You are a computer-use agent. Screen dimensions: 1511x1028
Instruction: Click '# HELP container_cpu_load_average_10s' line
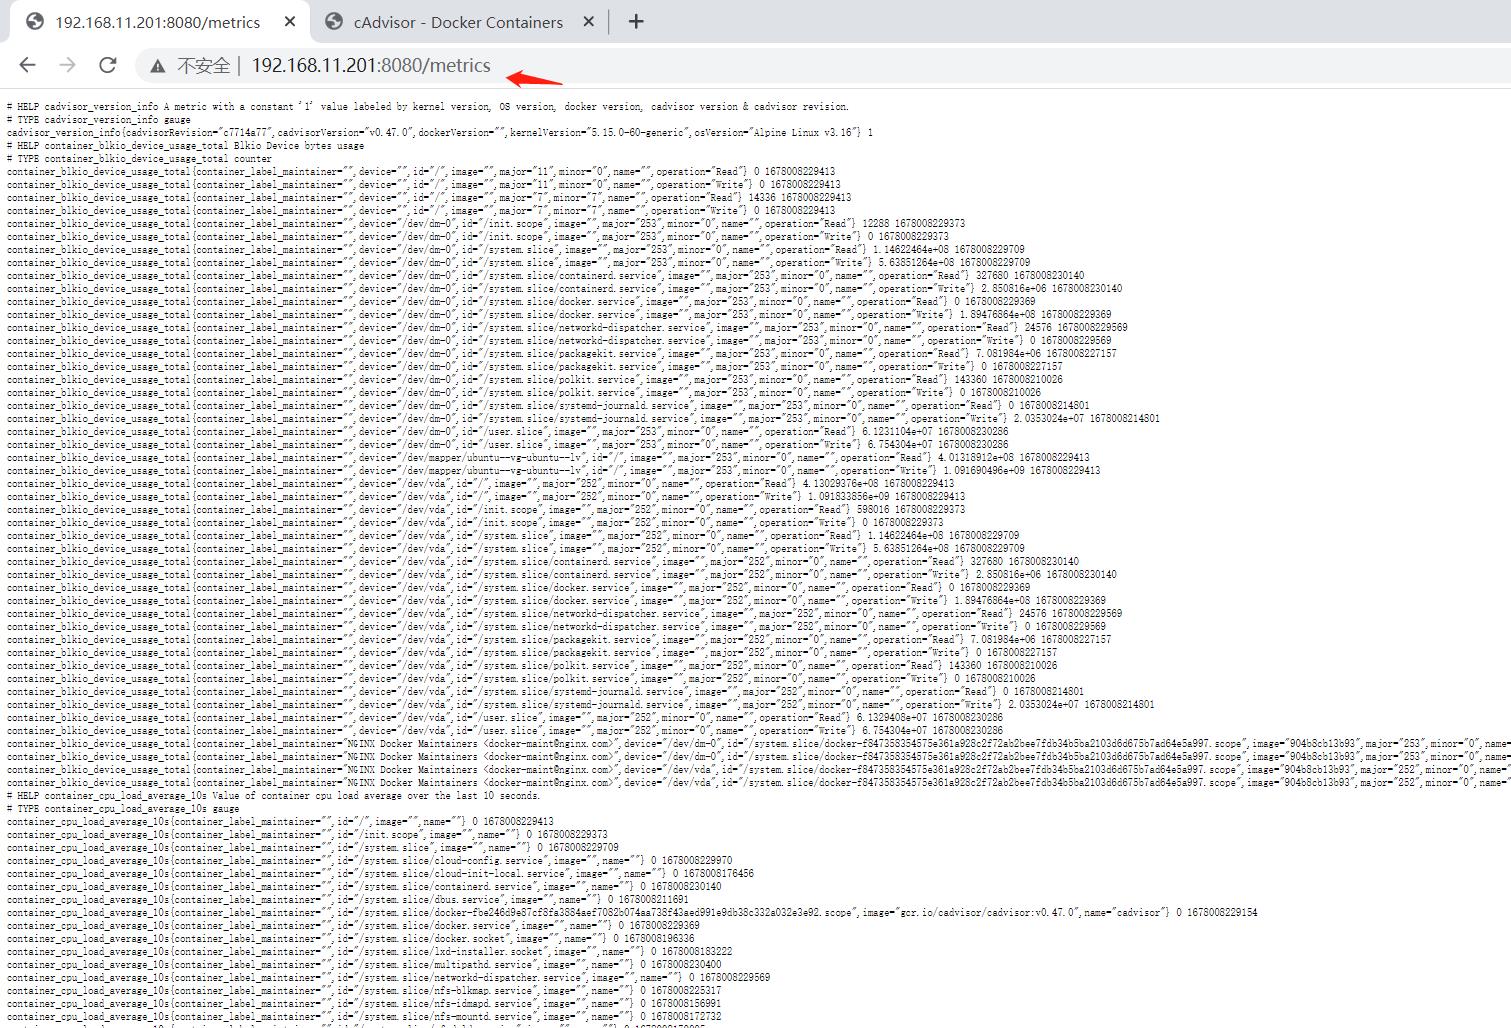[273, 796]
